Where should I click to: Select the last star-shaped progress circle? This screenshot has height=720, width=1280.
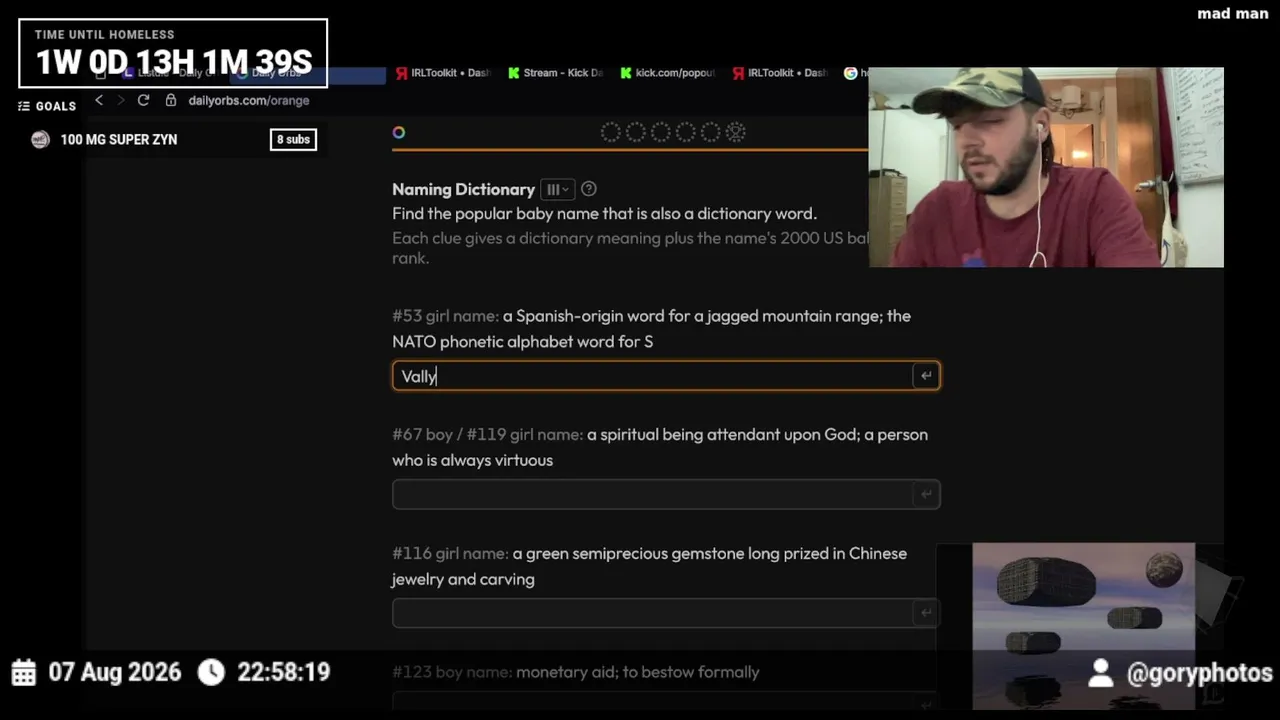735,132
